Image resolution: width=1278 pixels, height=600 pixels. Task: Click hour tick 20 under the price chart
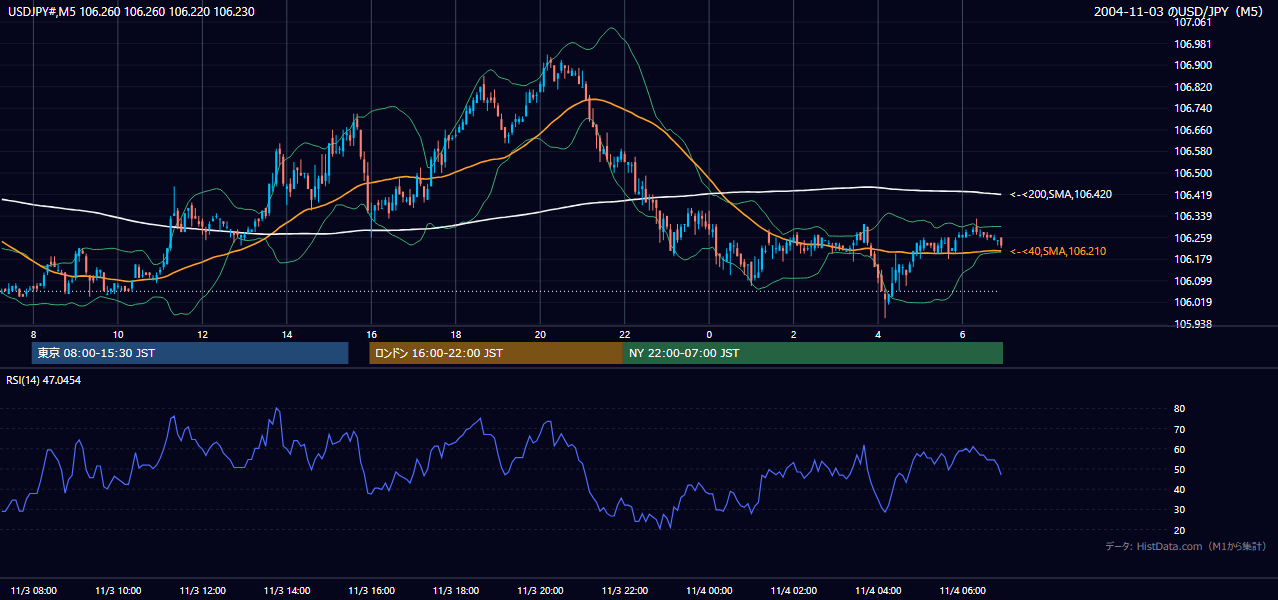540,334
